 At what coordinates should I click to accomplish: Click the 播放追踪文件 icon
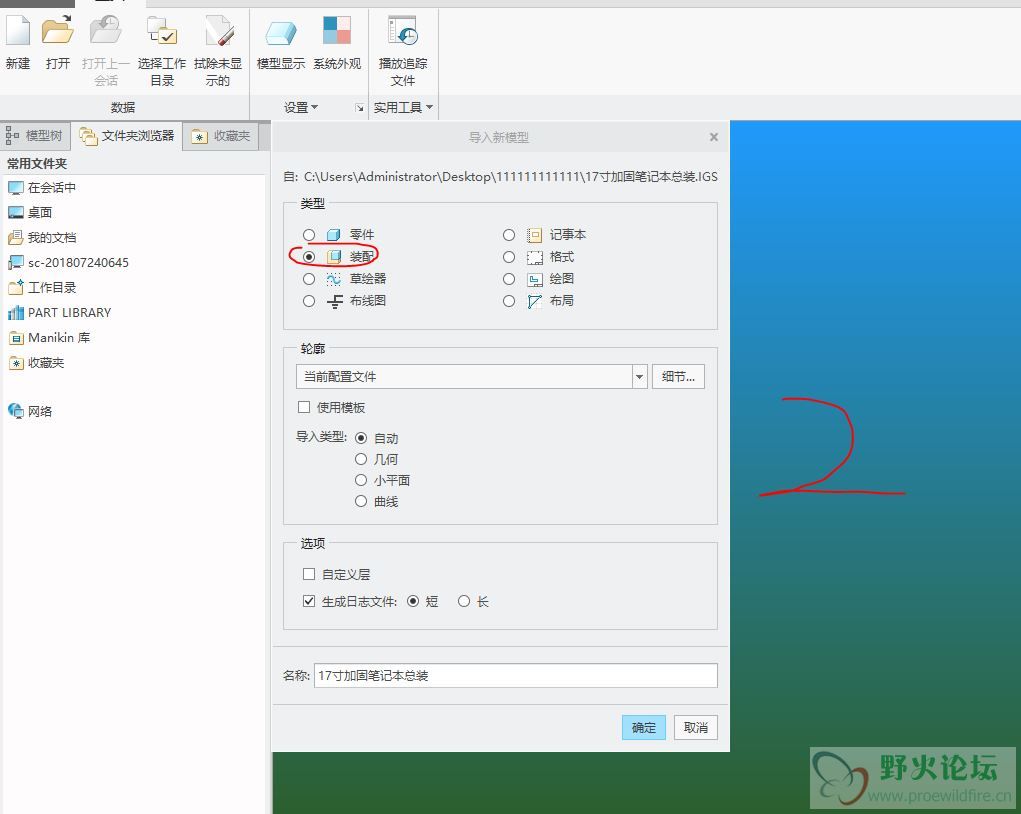[402, 31]
